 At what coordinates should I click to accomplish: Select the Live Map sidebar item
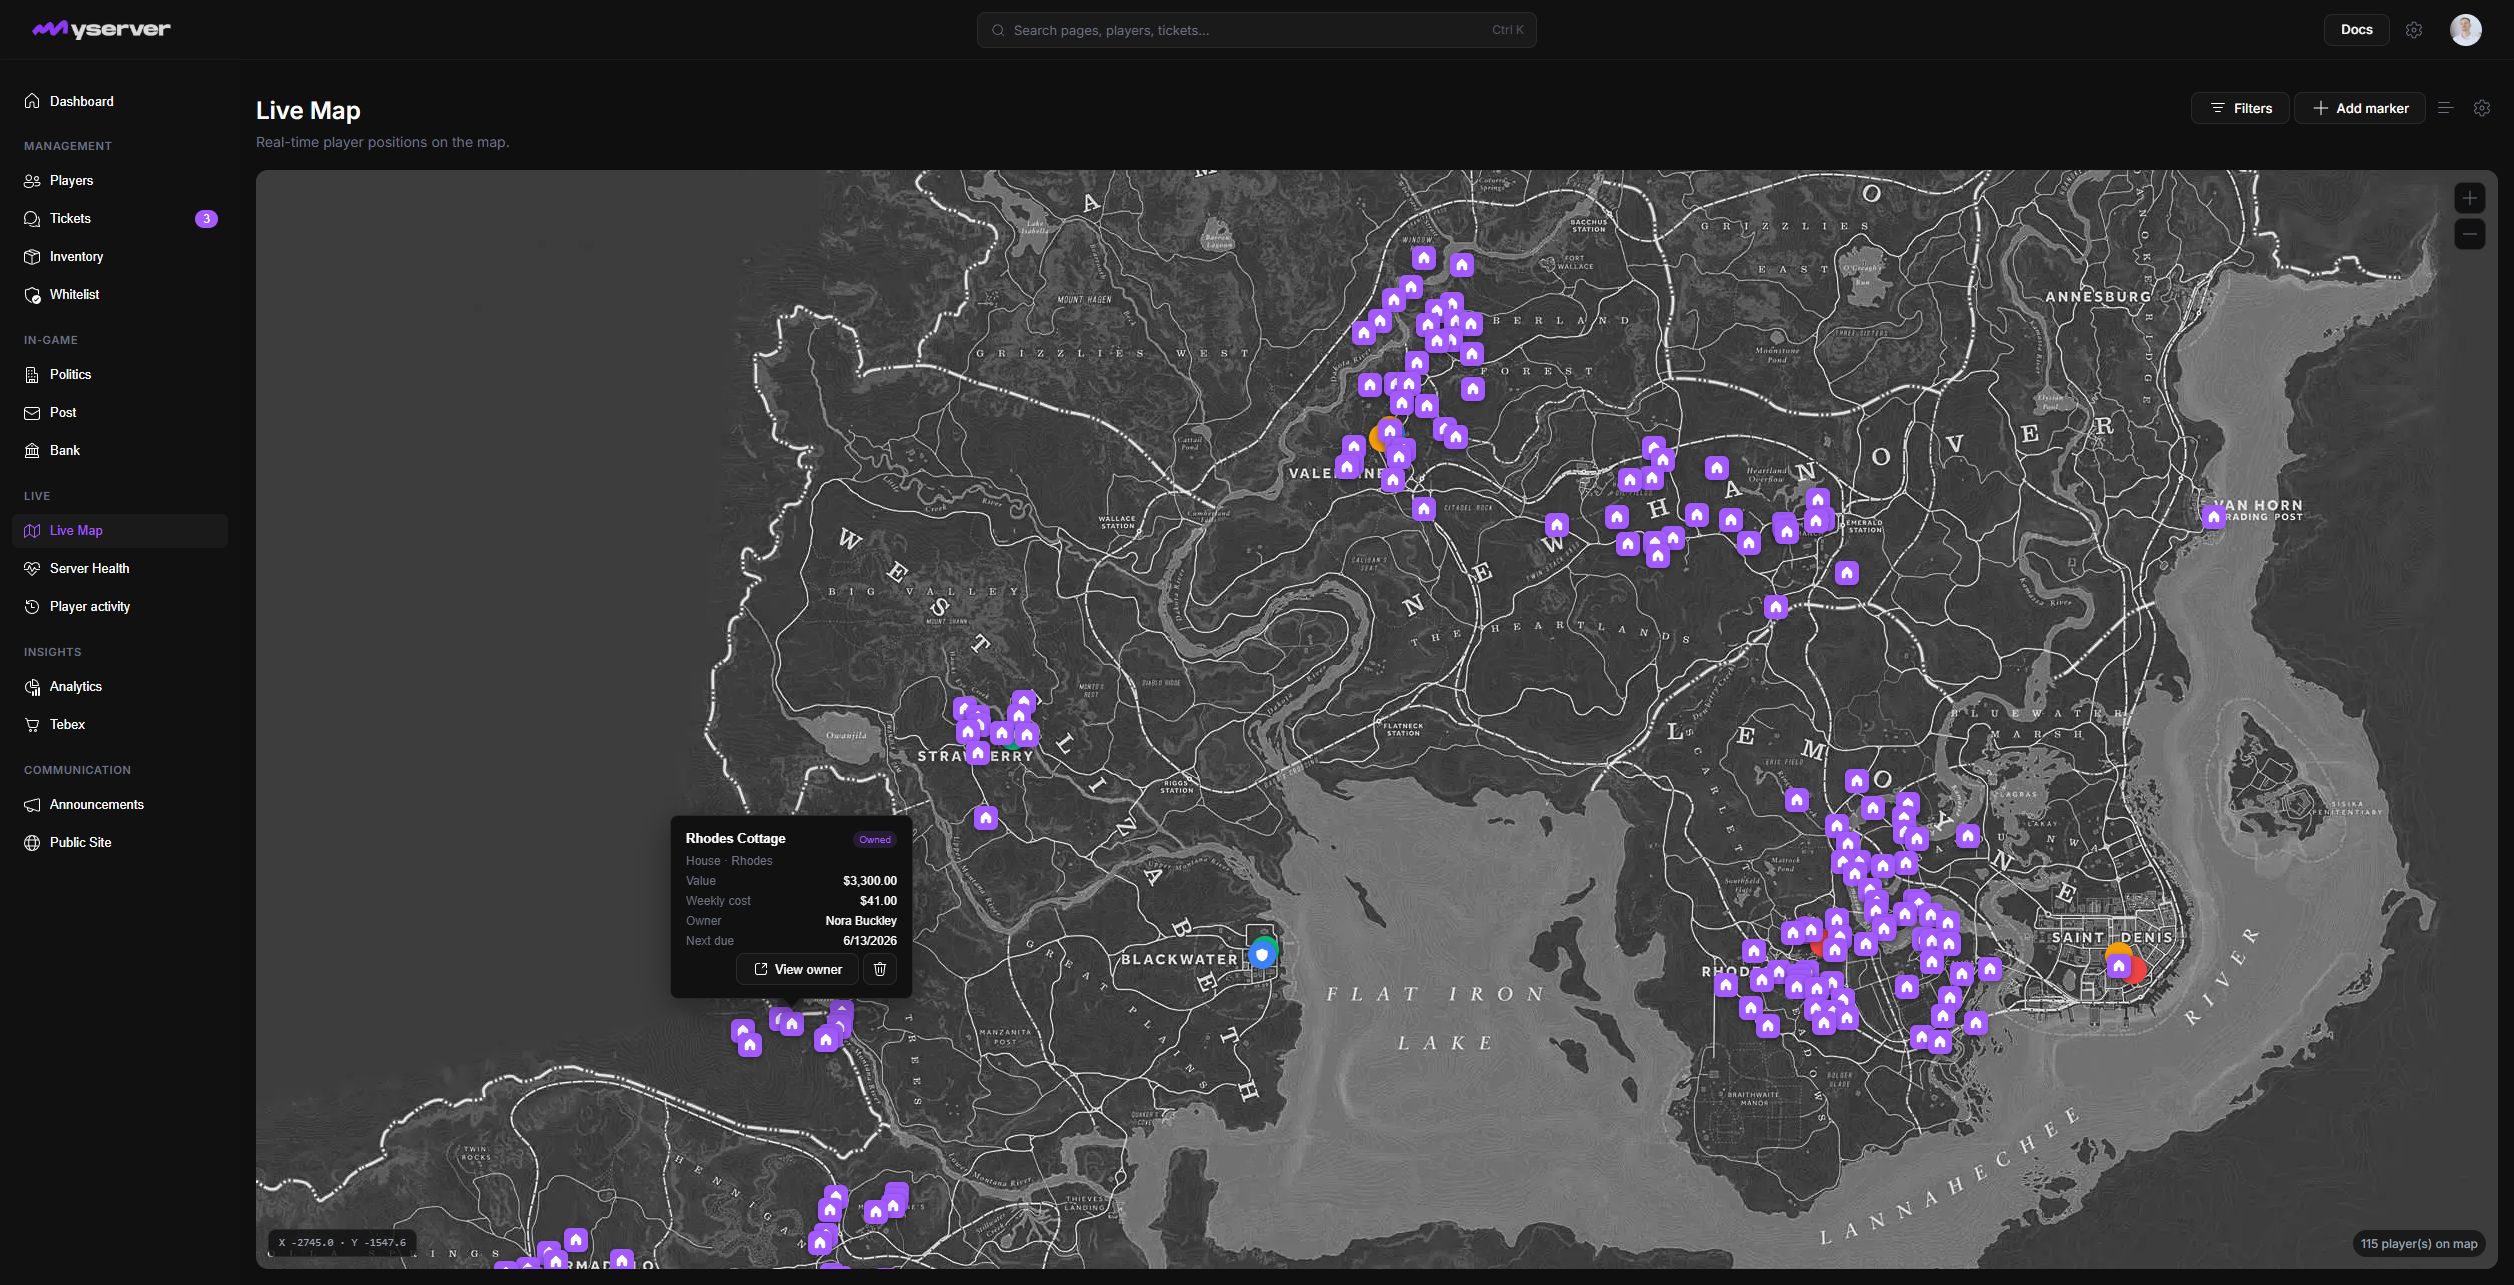pyautogui.click(x=120, y=530)
